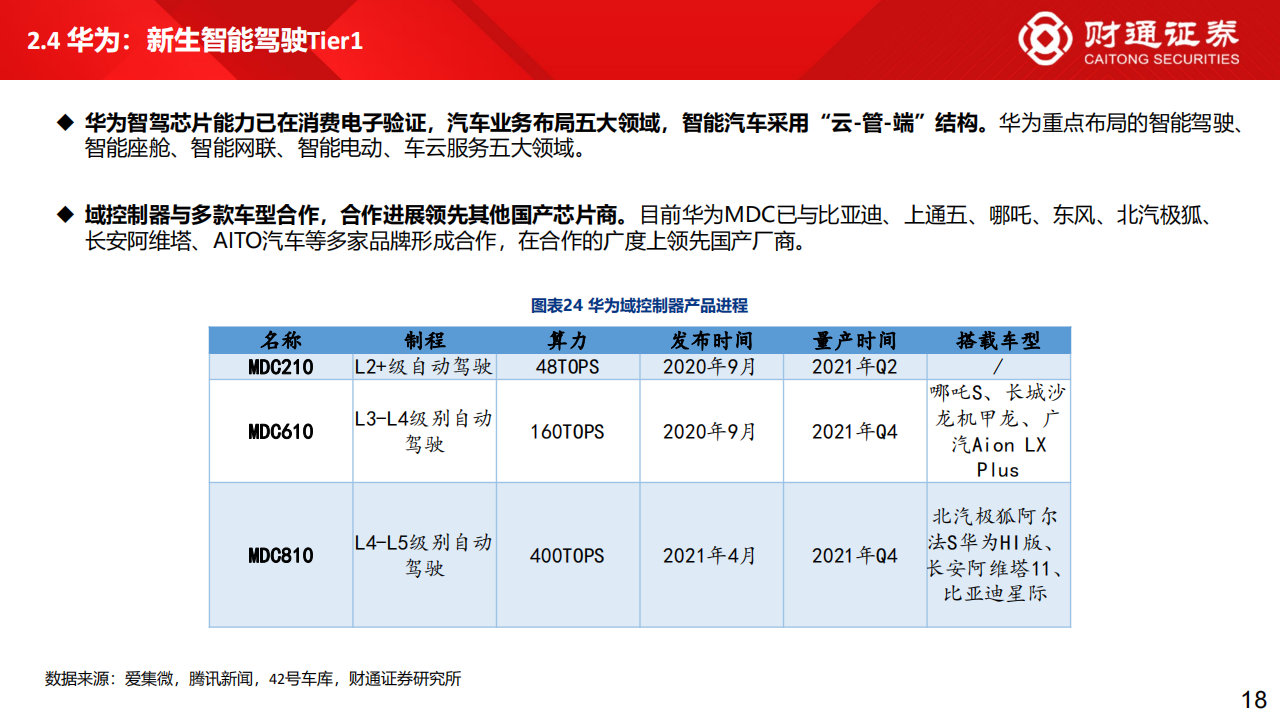Click the 制程 column header
This screenshot has width=1280, height=720.
pyautogui.click(x=424, y=340)
